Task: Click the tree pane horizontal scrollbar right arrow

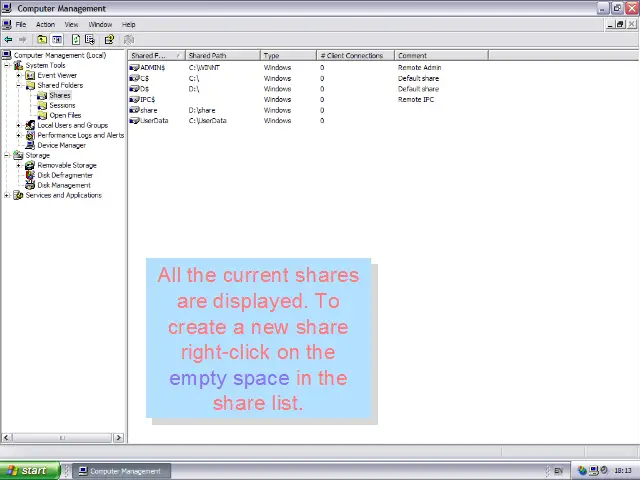Action: point(119,437)
